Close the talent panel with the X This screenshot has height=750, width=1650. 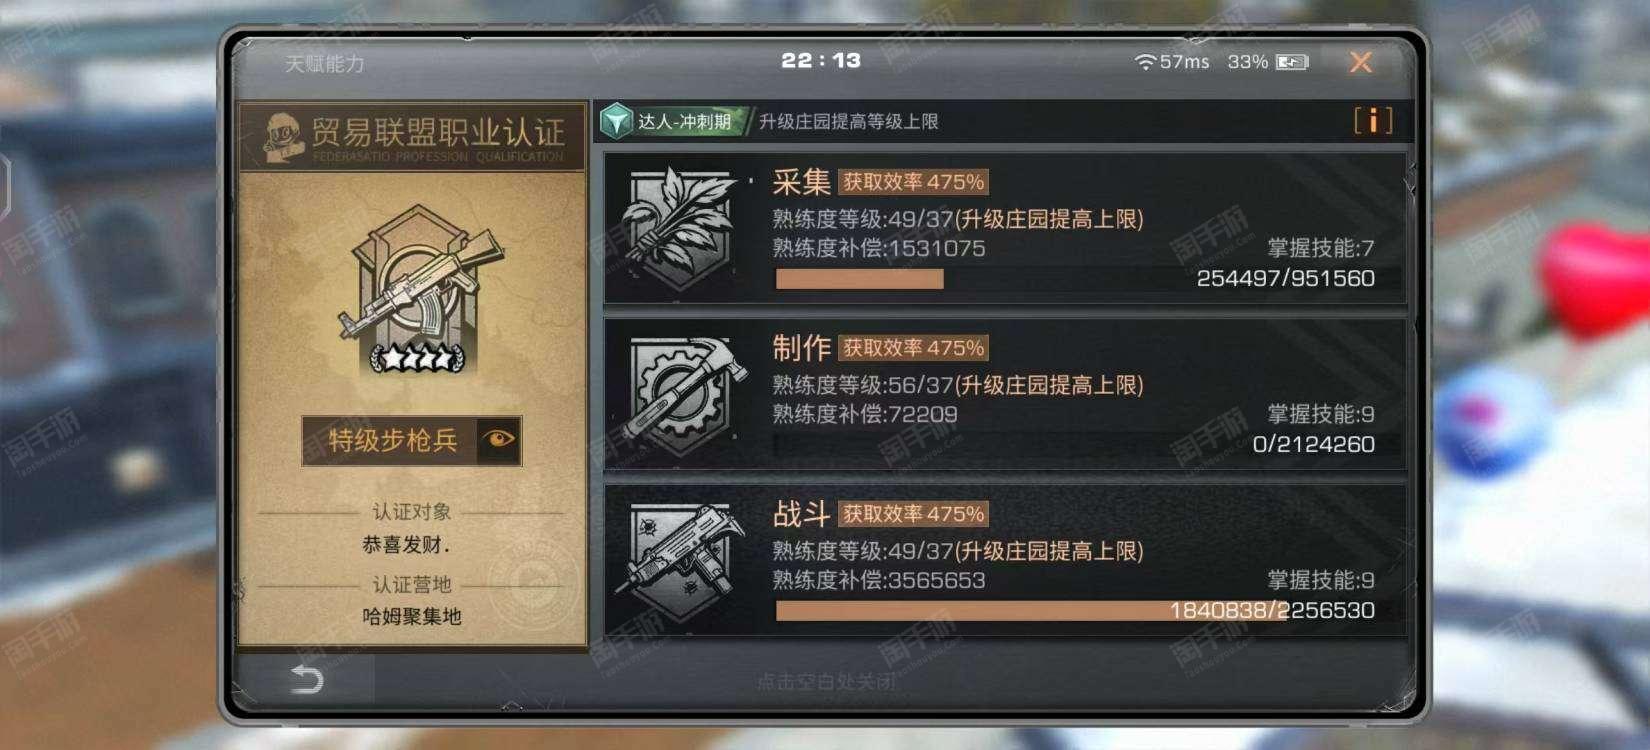click(1360, 62)
